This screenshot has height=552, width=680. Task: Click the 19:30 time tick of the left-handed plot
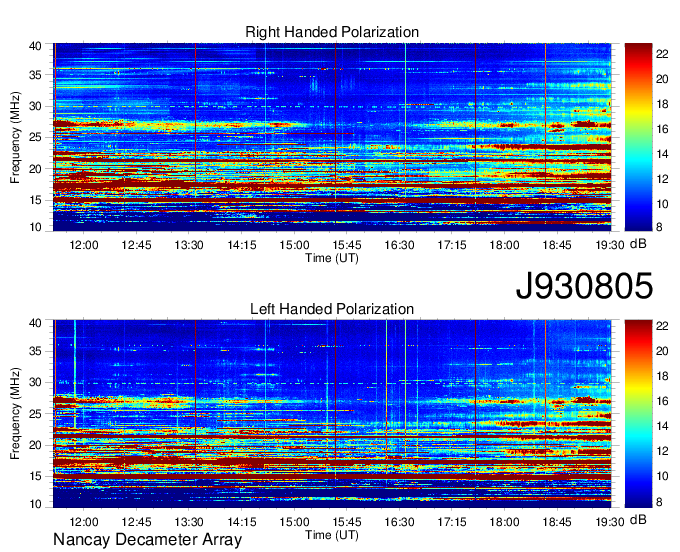click(609, 522)
